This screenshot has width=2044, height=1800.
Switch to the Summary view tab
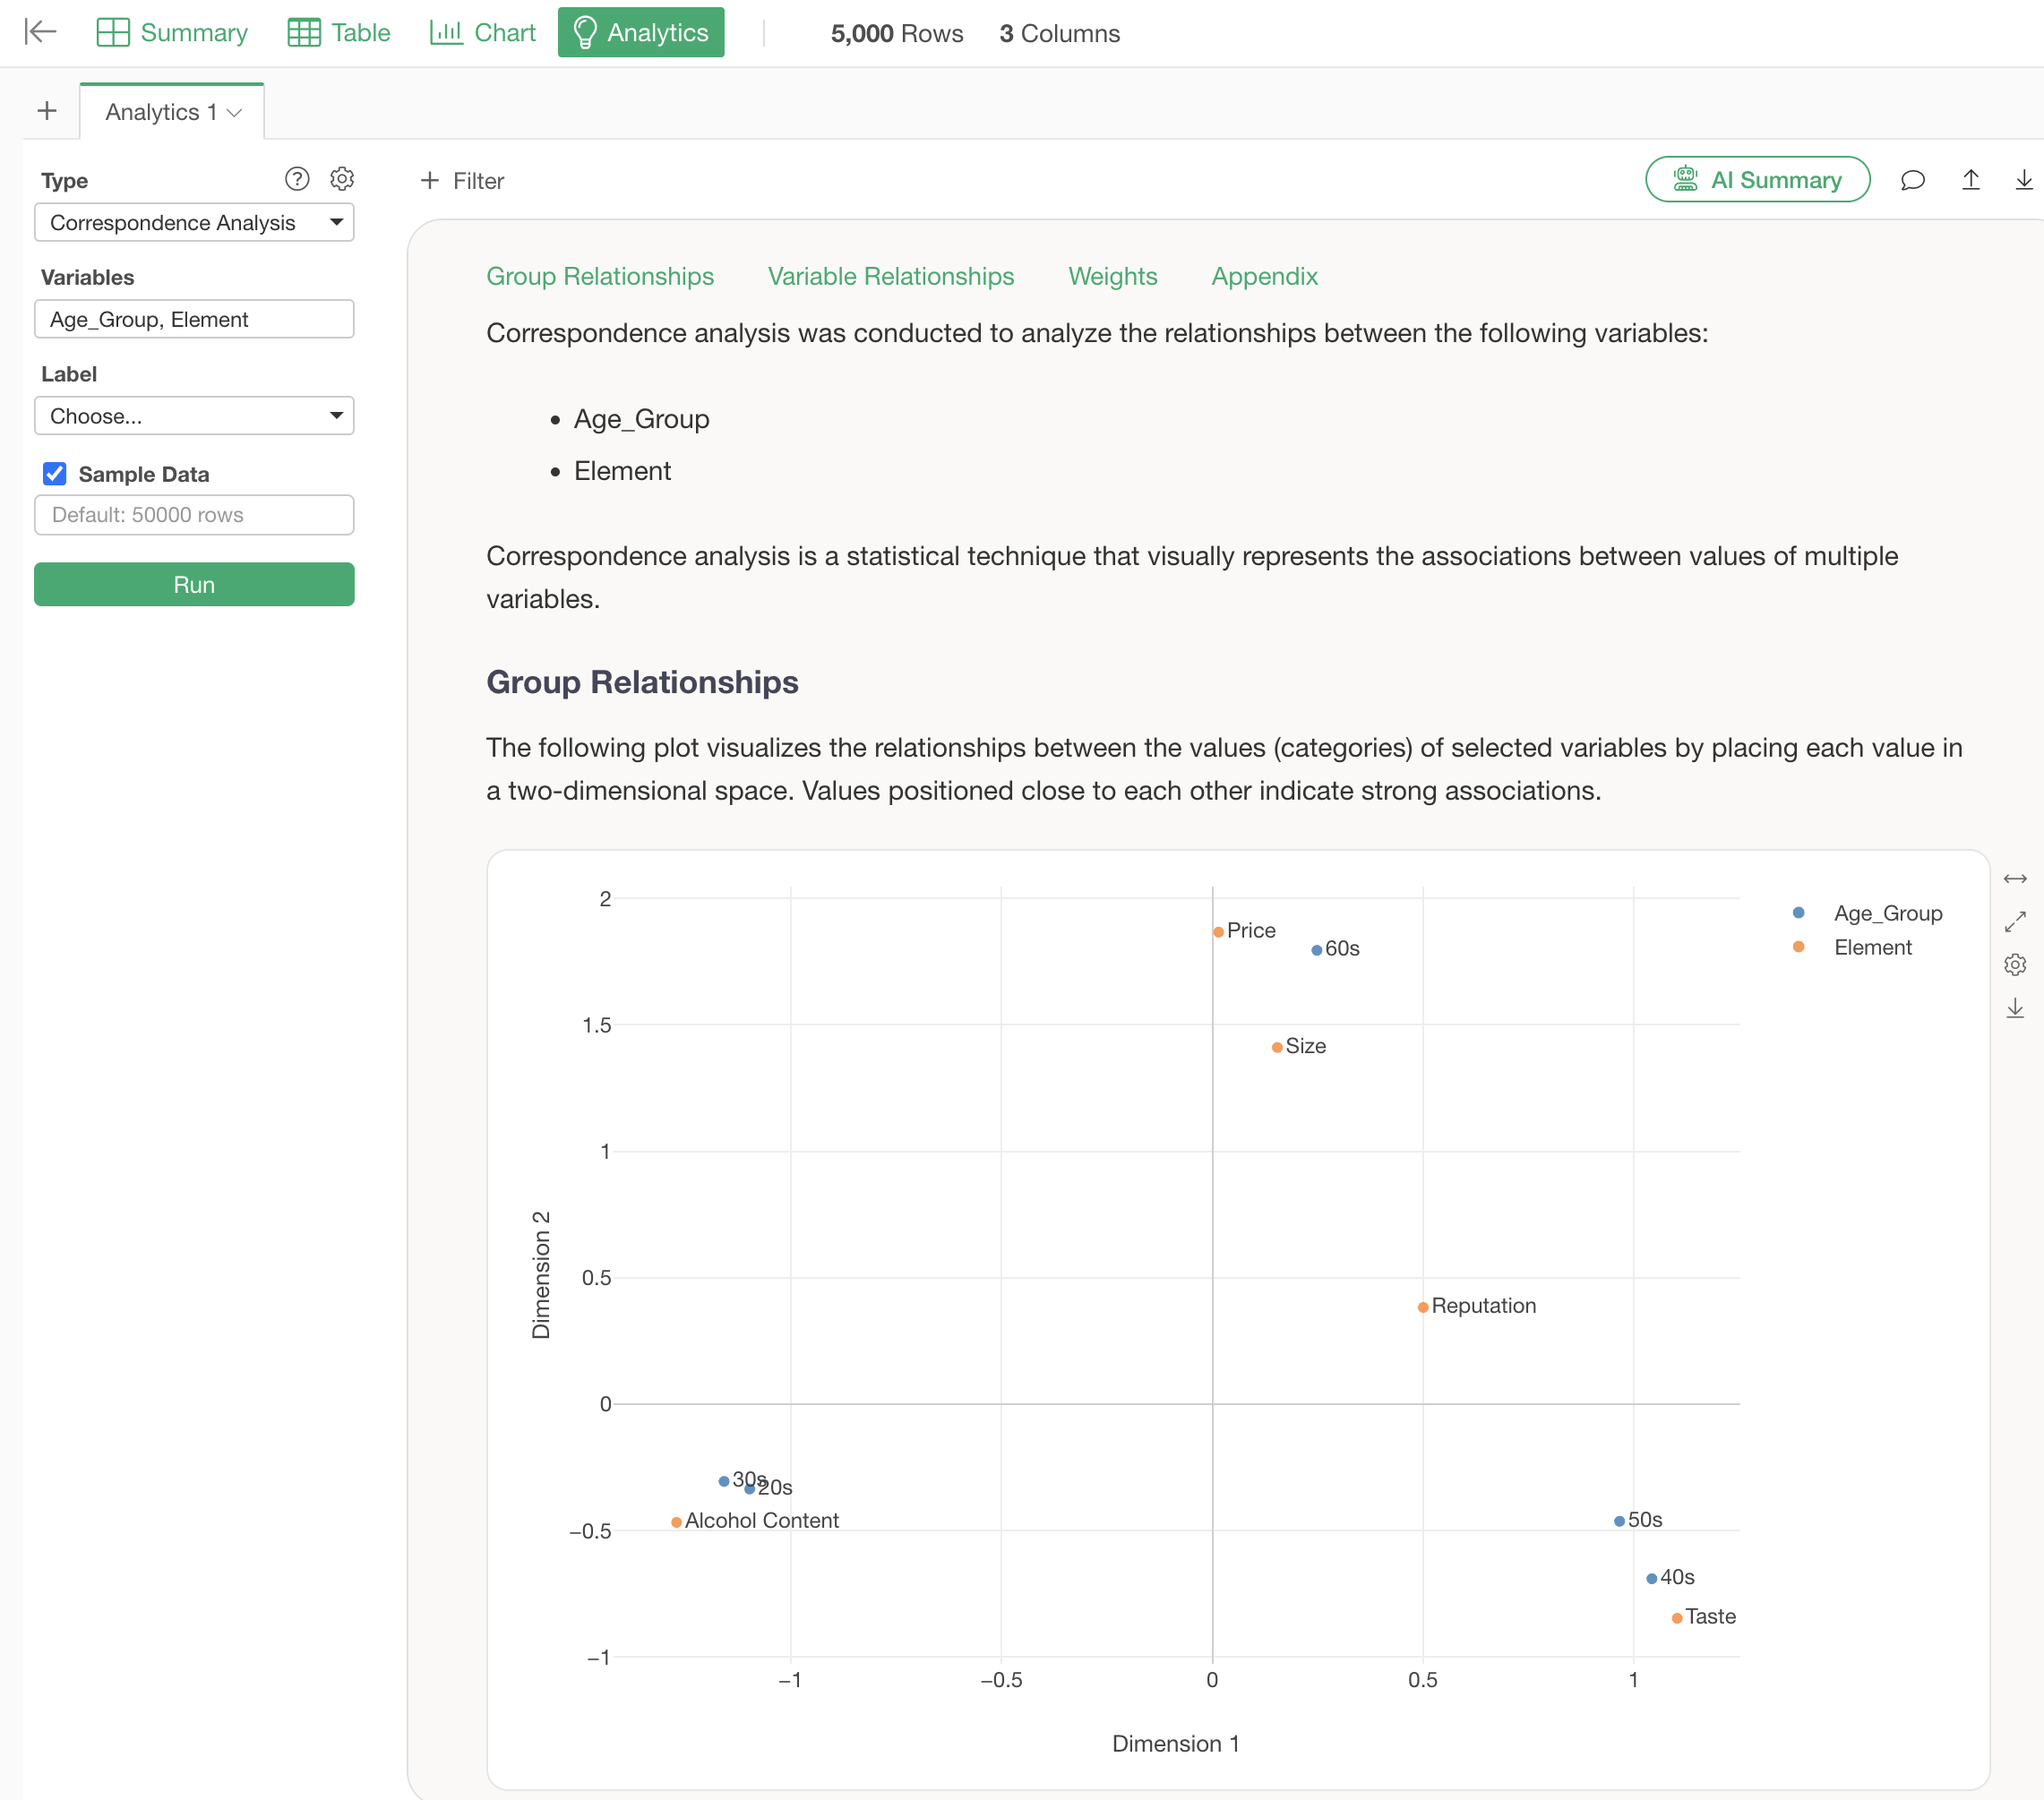(172, 32)
